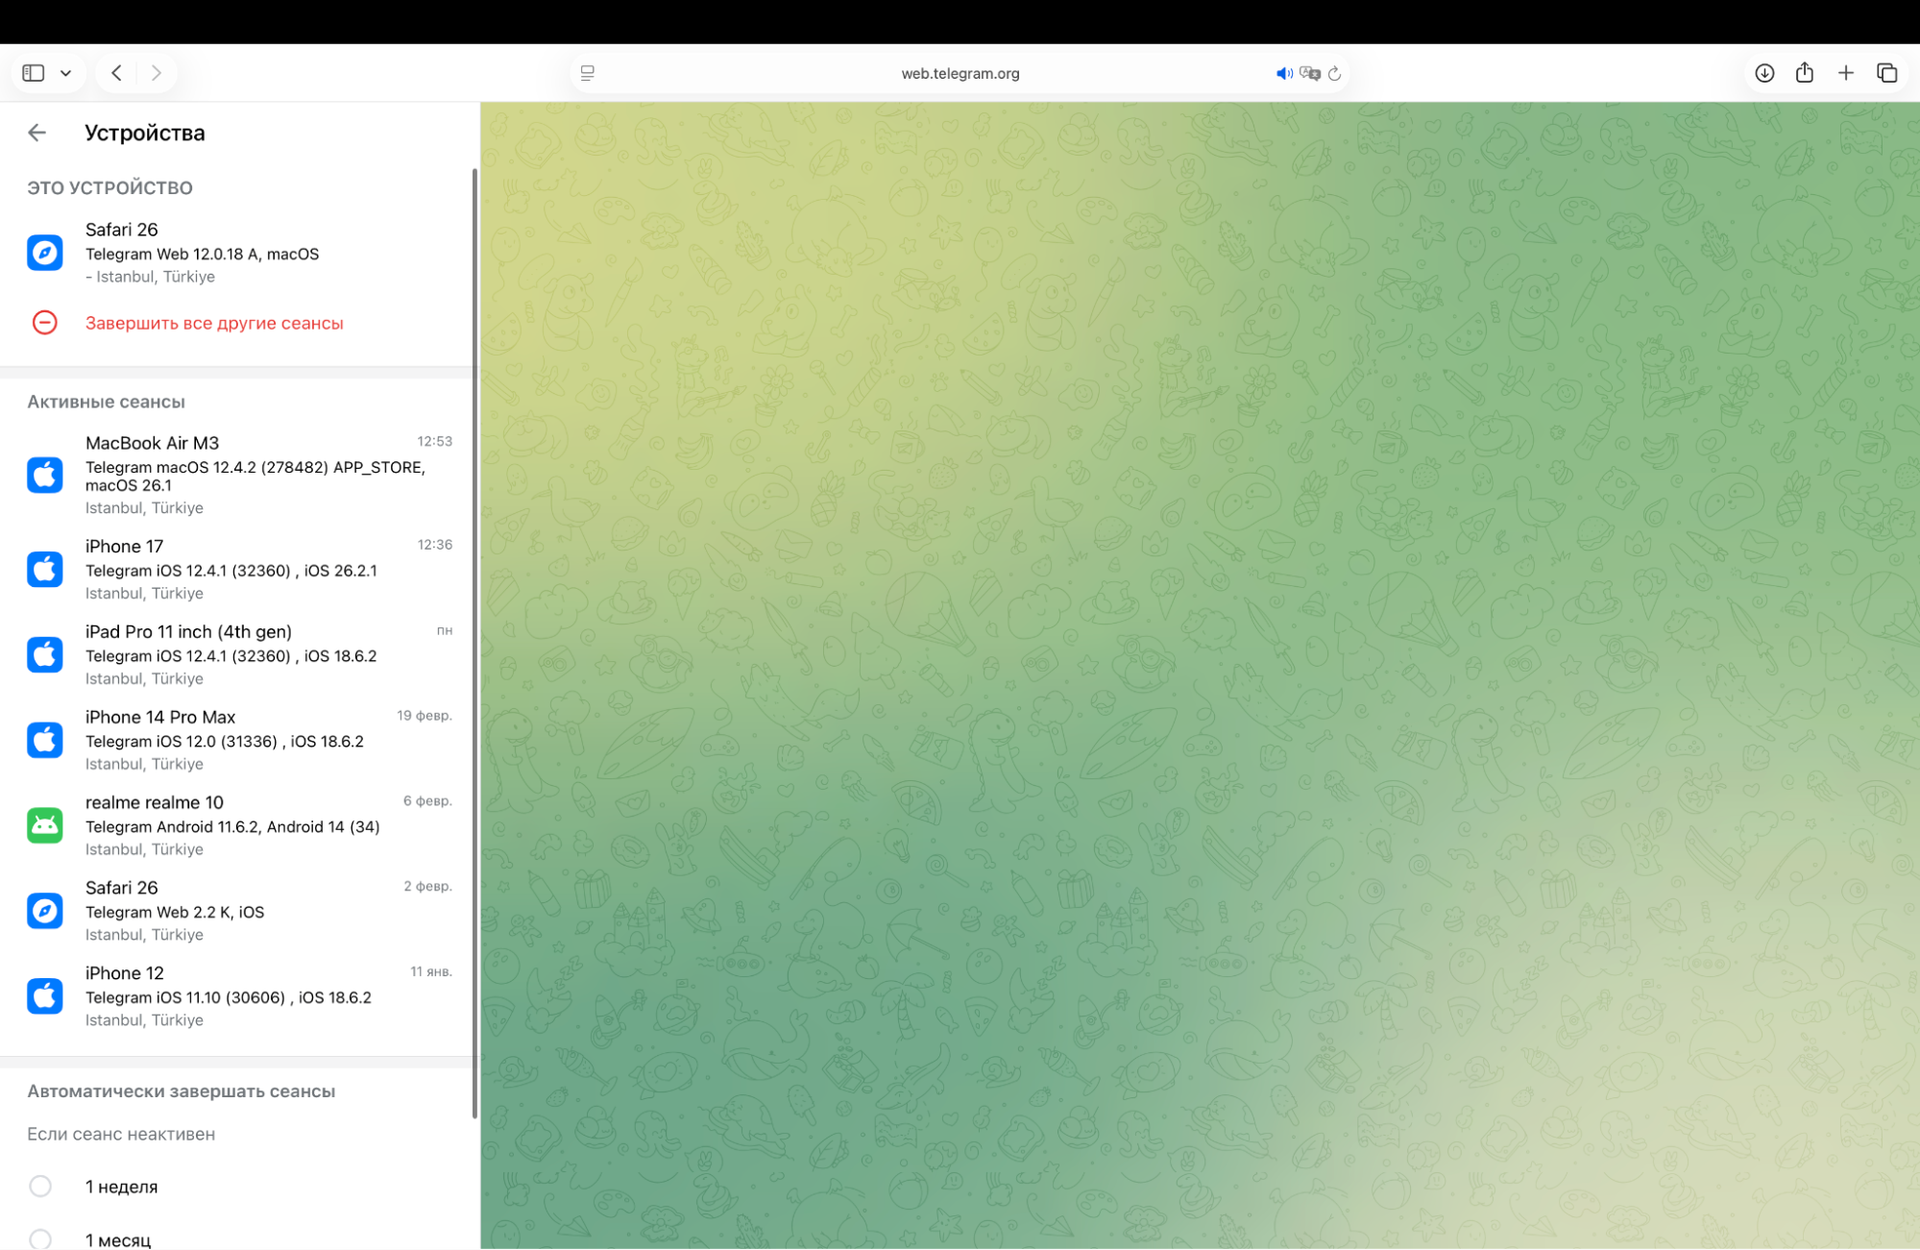Open the iPhone 12 session
This screenshot has height=1250, width=1920.
pos(238,996)
